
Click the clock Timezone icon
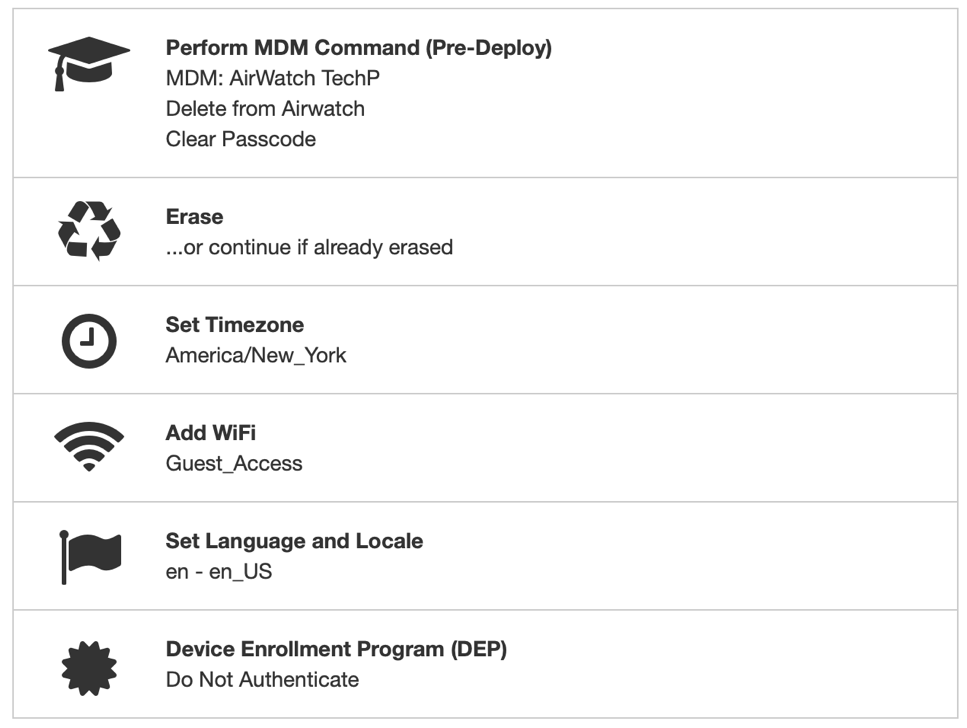point(89,340)
